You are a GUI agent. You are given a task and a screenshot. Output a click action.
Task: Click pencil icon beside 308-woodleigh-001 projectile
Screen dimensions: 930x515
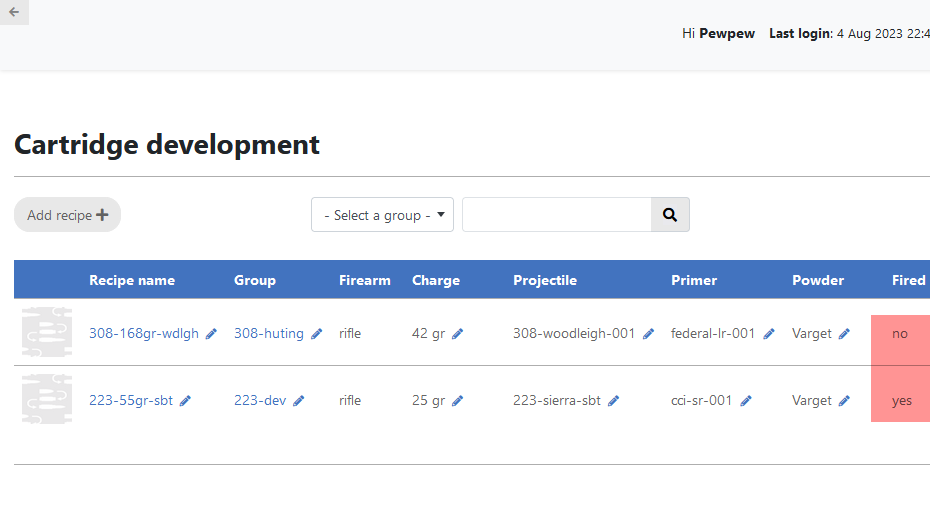click(648, 334)
